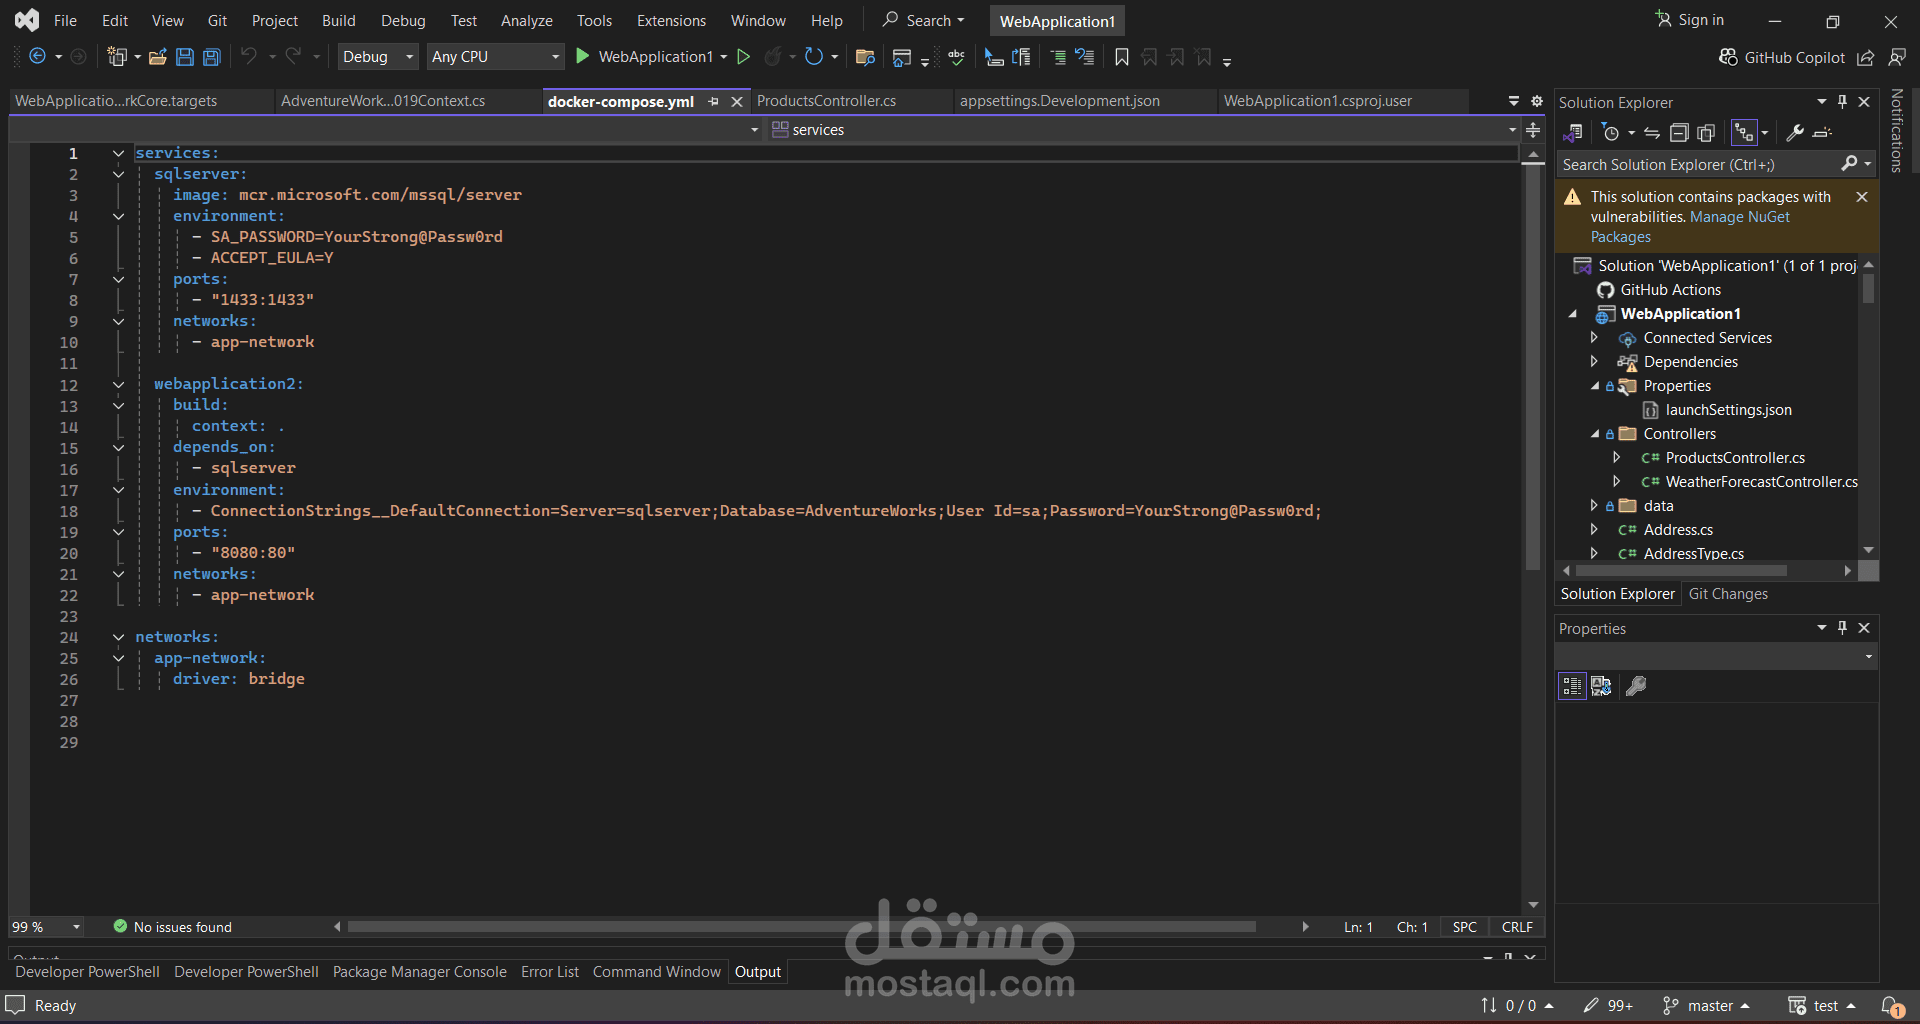Select launchSettings.json in Solution Explorer
The width and height of the screenshot is (1920, 1024).
click(x=1728, y=410)
